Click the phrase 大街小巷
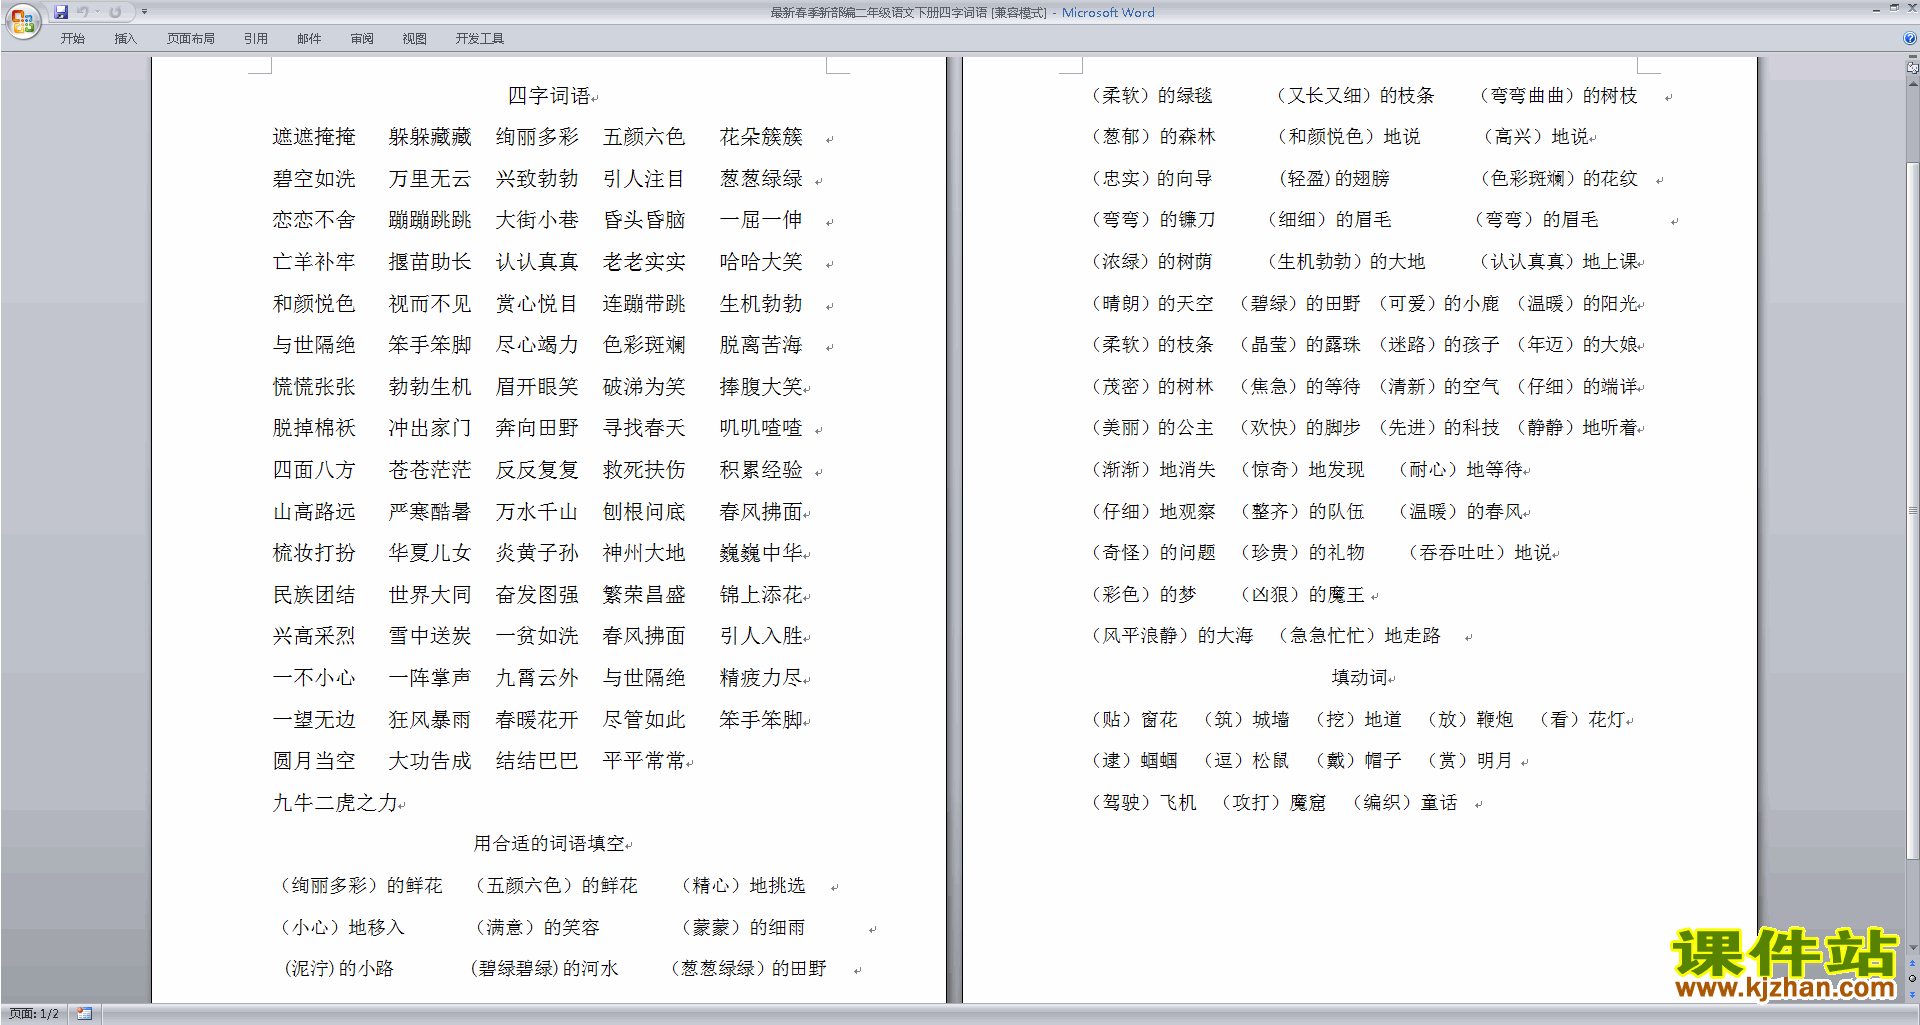 point(537,220)
